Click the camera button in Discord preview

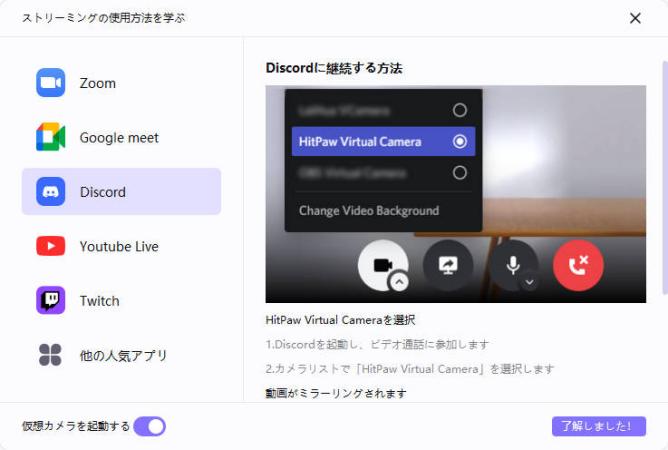point(383,265)
